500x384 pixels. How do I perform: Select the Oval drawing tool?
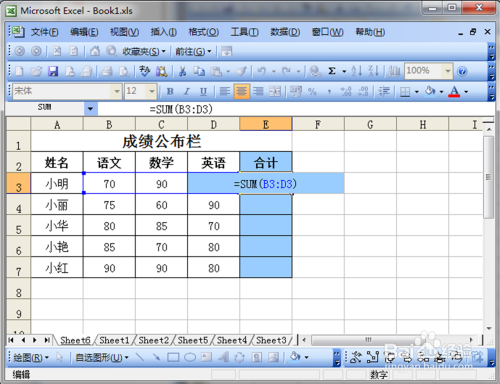pyautogui.click(x=190, y=357)
